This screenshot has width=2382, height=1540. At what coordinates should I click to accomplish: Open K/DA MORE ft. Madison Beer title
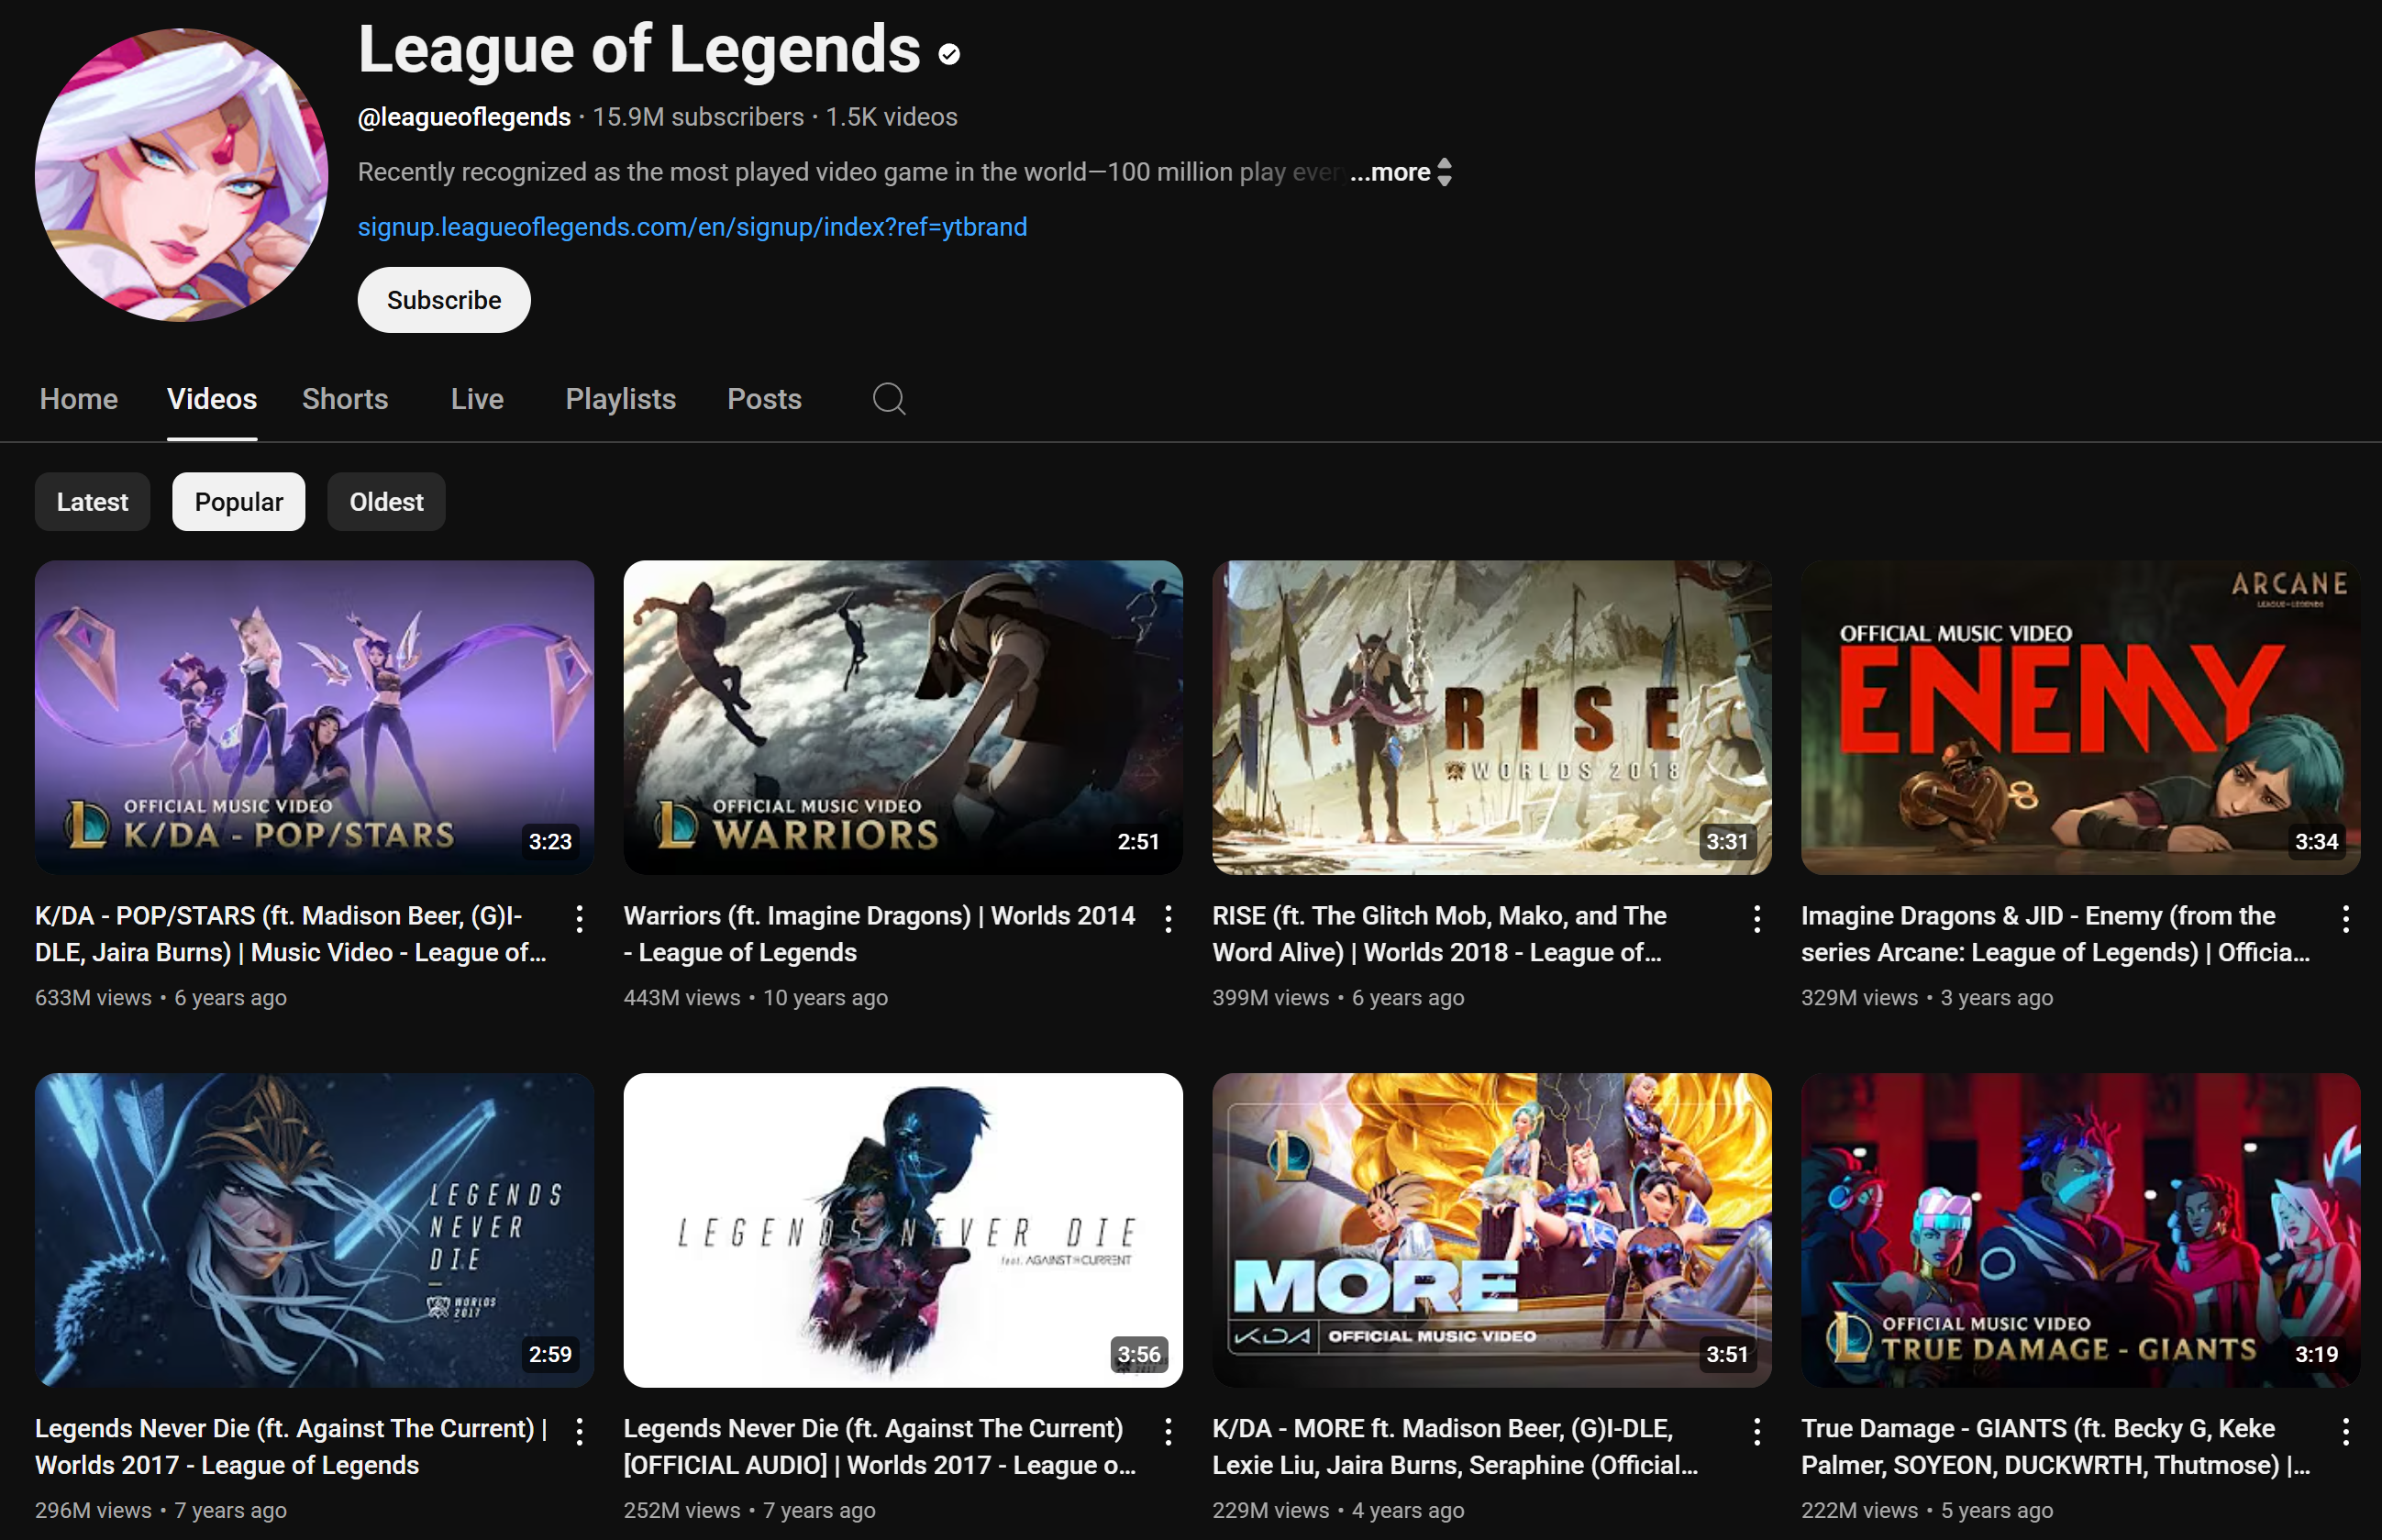point(1455,1447)
